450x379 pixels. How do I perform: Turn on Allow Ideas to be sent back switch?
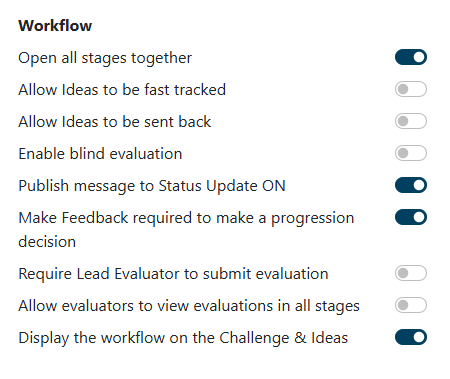click(x=411, y=121)
